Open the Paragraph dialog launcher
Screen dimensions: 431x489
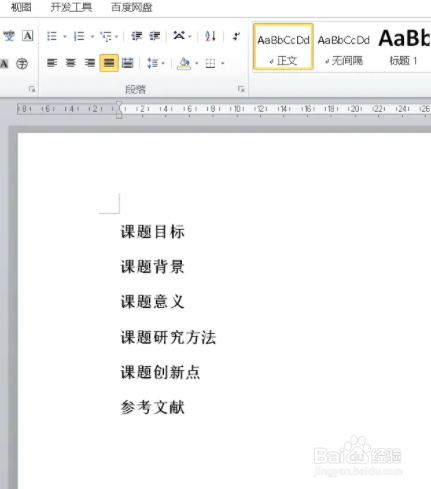pyautogui.click(x=241, y=89)
